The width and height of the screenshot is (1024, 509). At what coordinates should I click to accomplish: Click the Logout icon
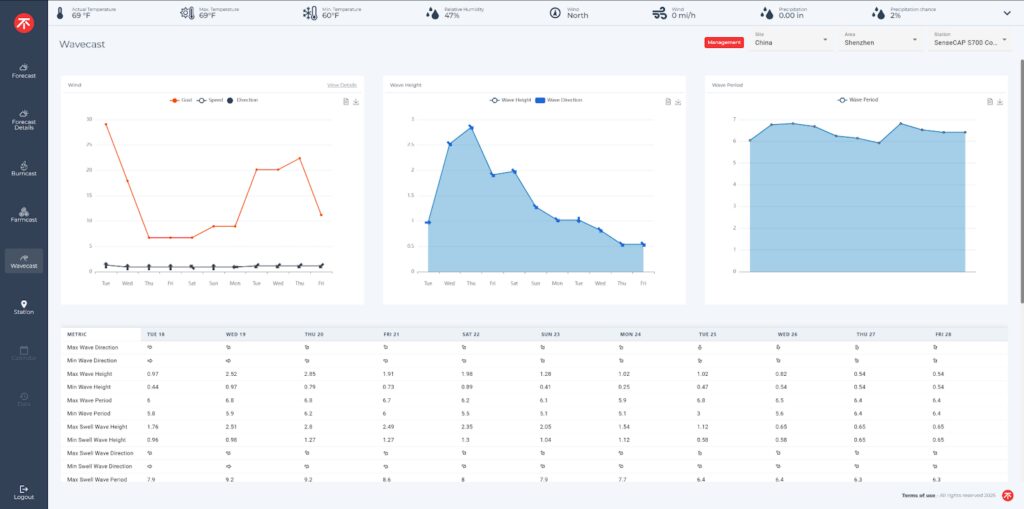coord(23,490)
